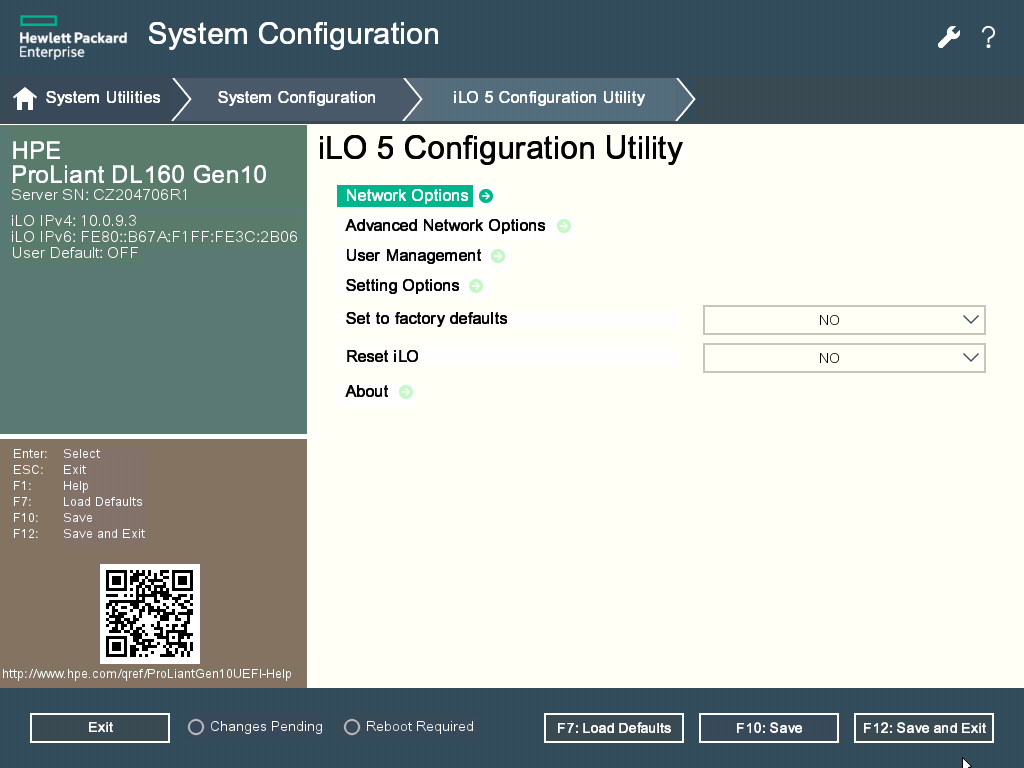Open the Set to factory defaults dropdown
1024x768 pixels.
point(844,320)
